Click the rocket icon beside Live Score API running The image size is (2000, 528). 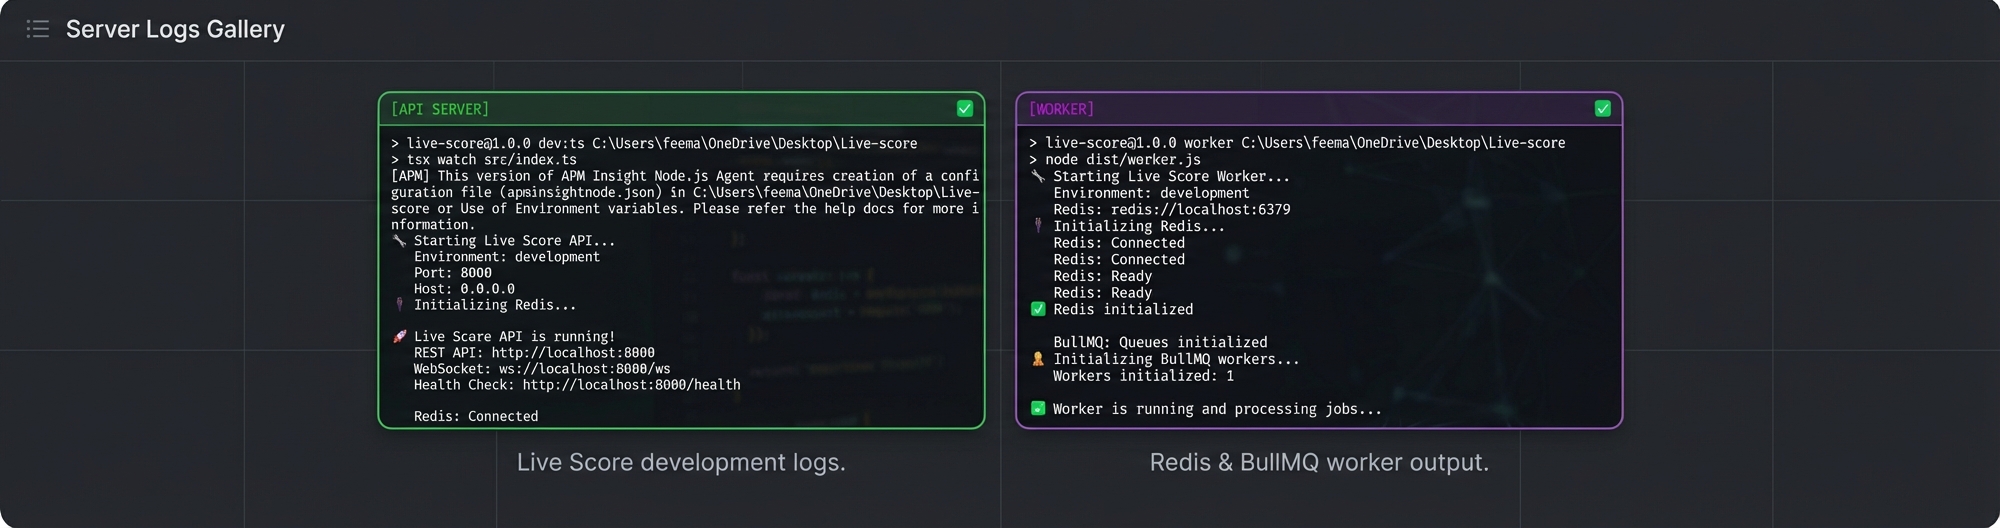(x=399, y=337)
